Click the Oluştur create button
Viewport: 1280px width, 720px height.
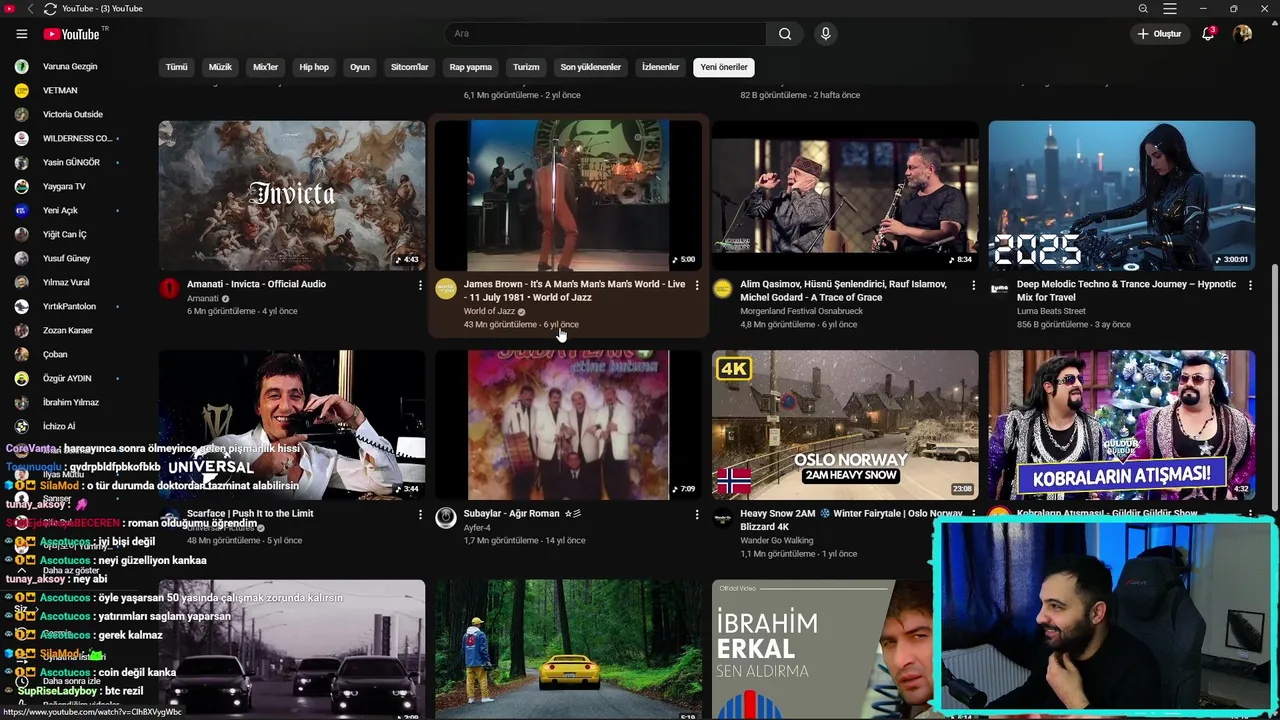pyautogui.click(x=1160, y=34)
